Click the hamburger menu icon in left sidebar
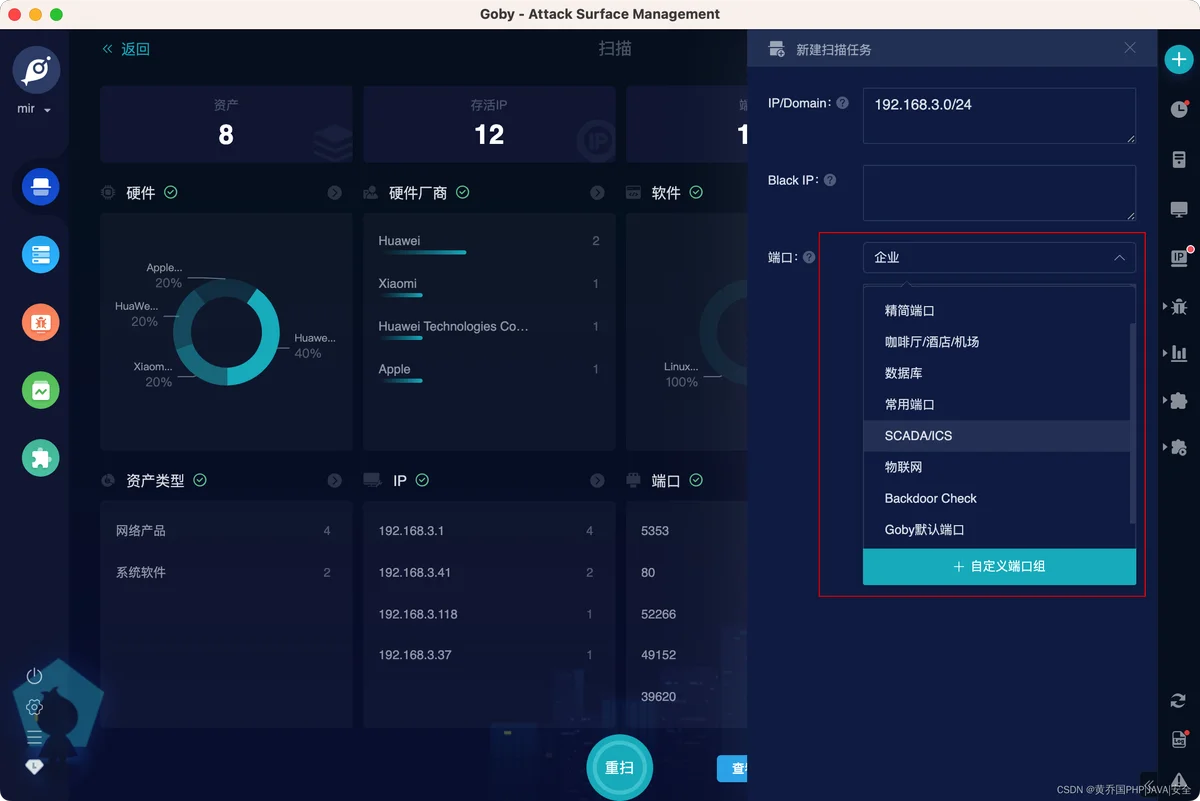Viewport: 1200px width, 801px height. coord(34,737)
